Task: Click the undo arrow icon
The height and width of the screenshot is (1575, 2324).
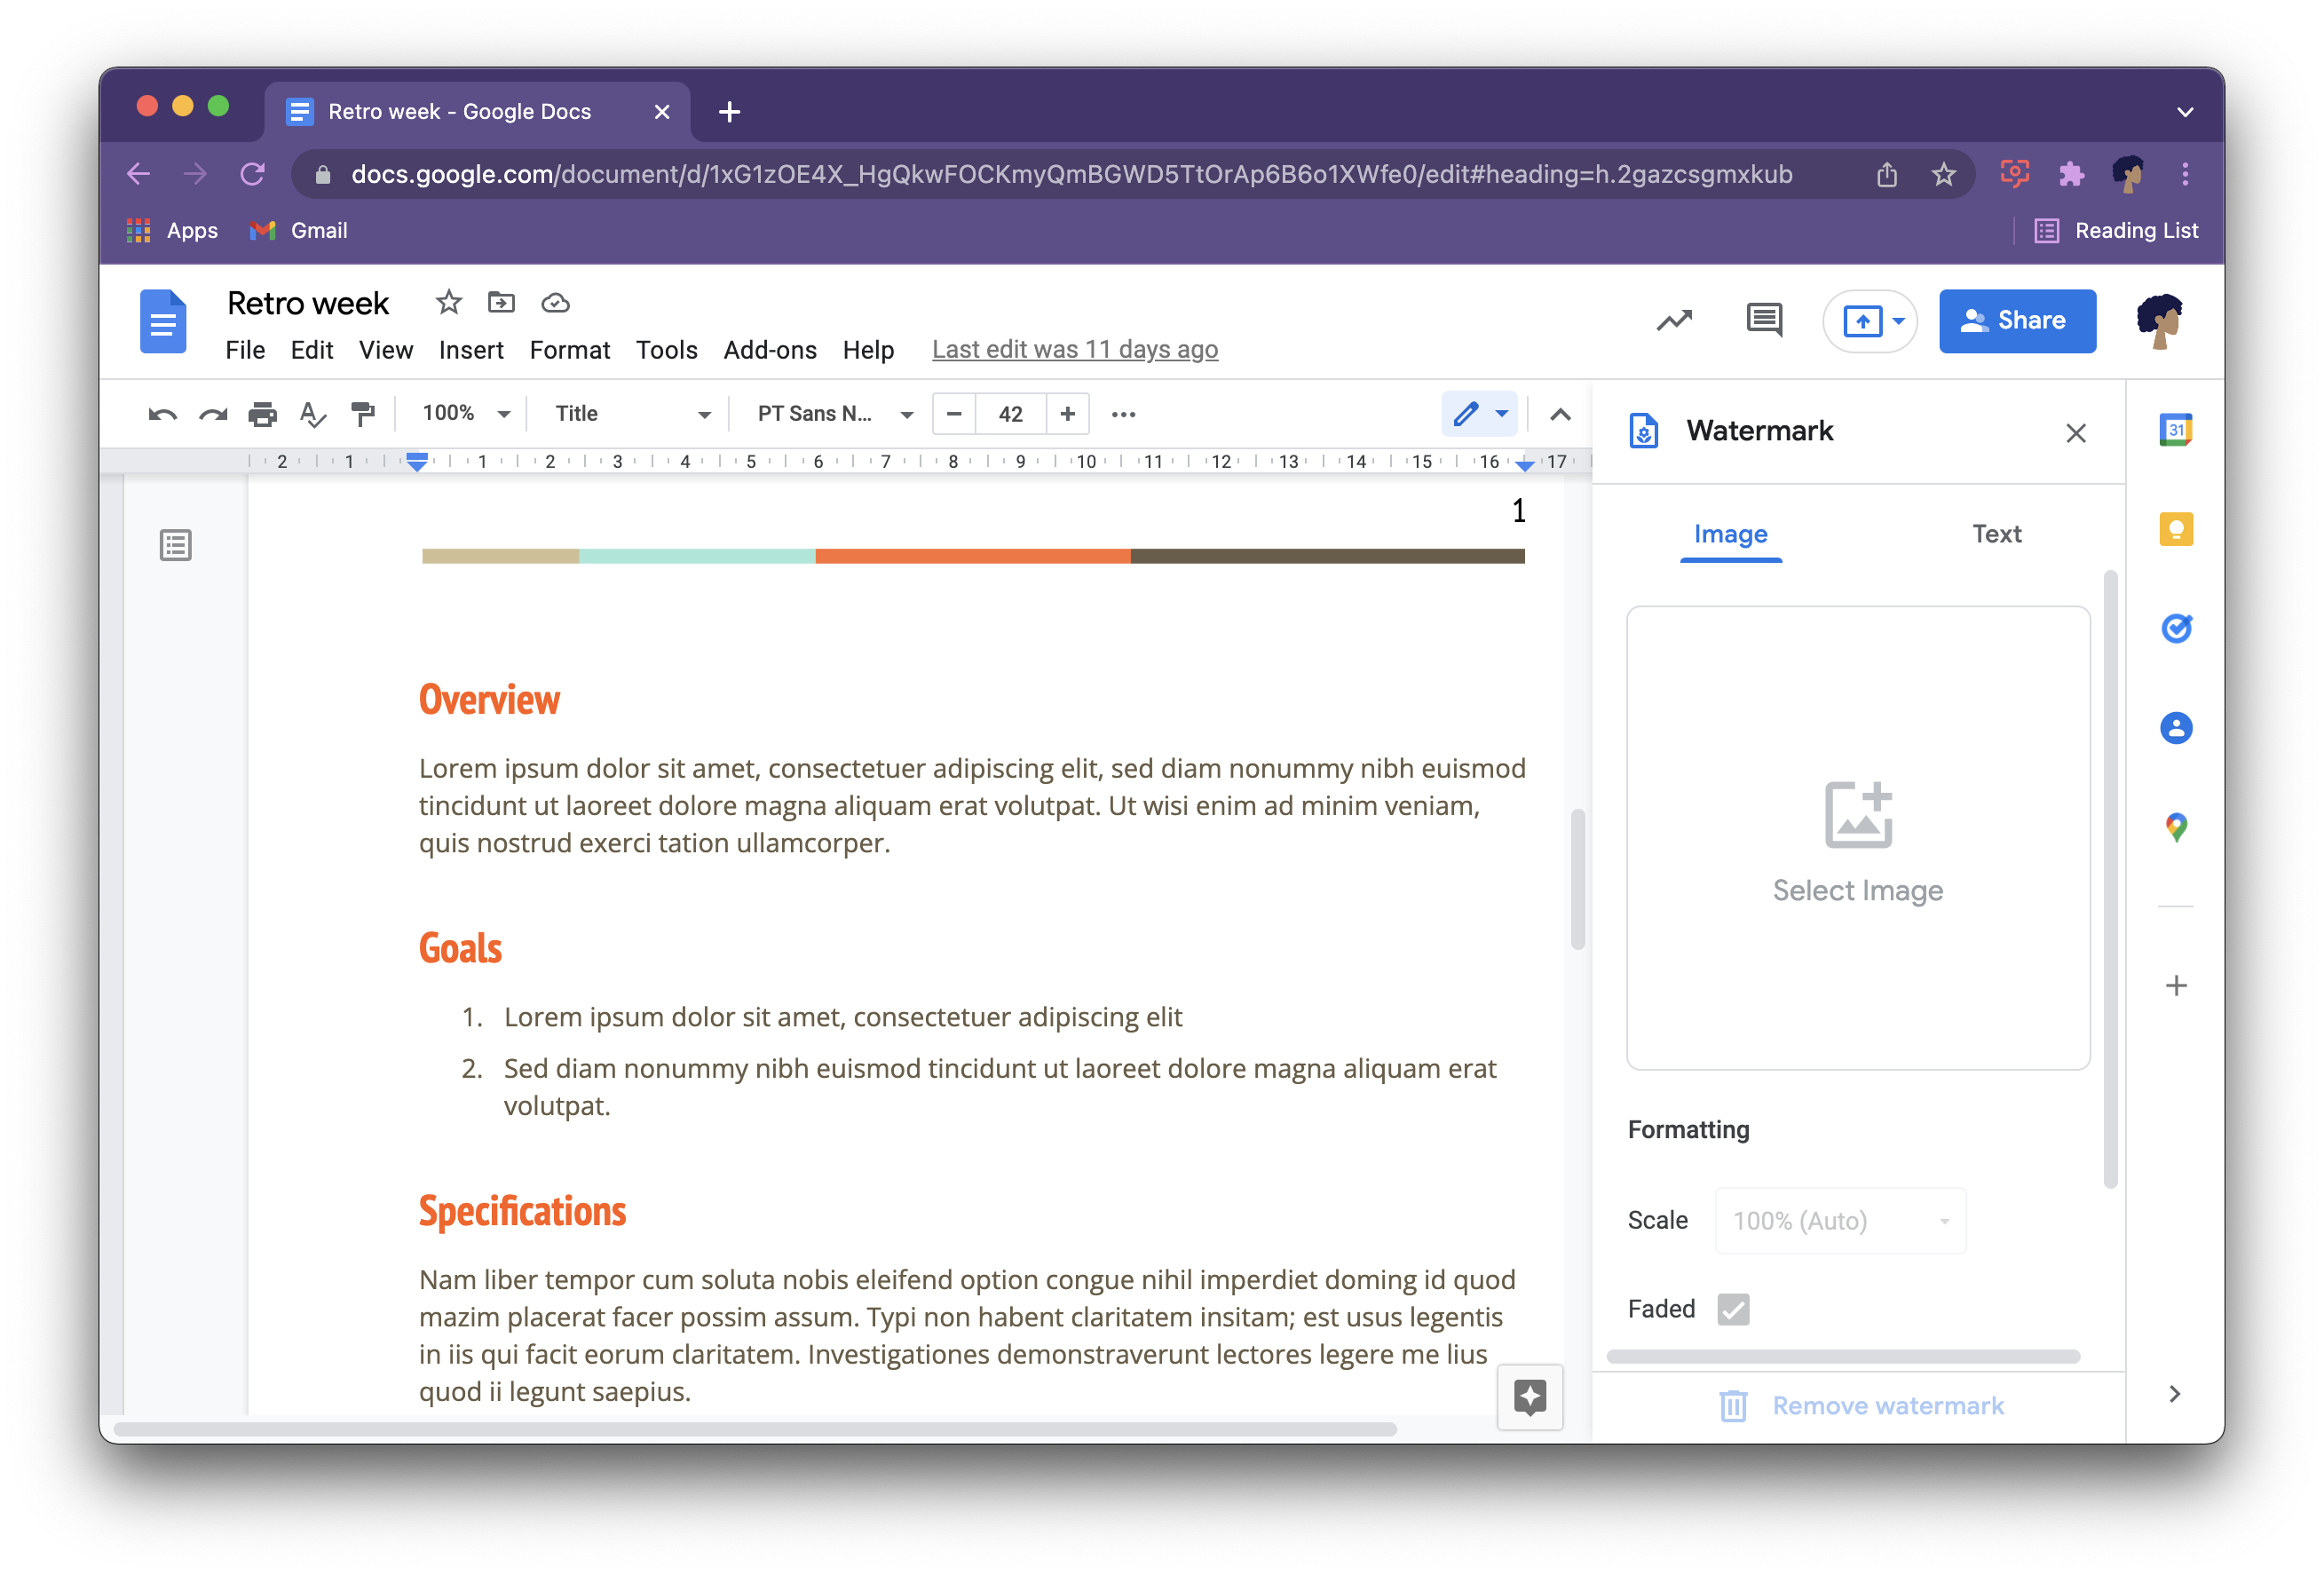Action: coord(158,415)
